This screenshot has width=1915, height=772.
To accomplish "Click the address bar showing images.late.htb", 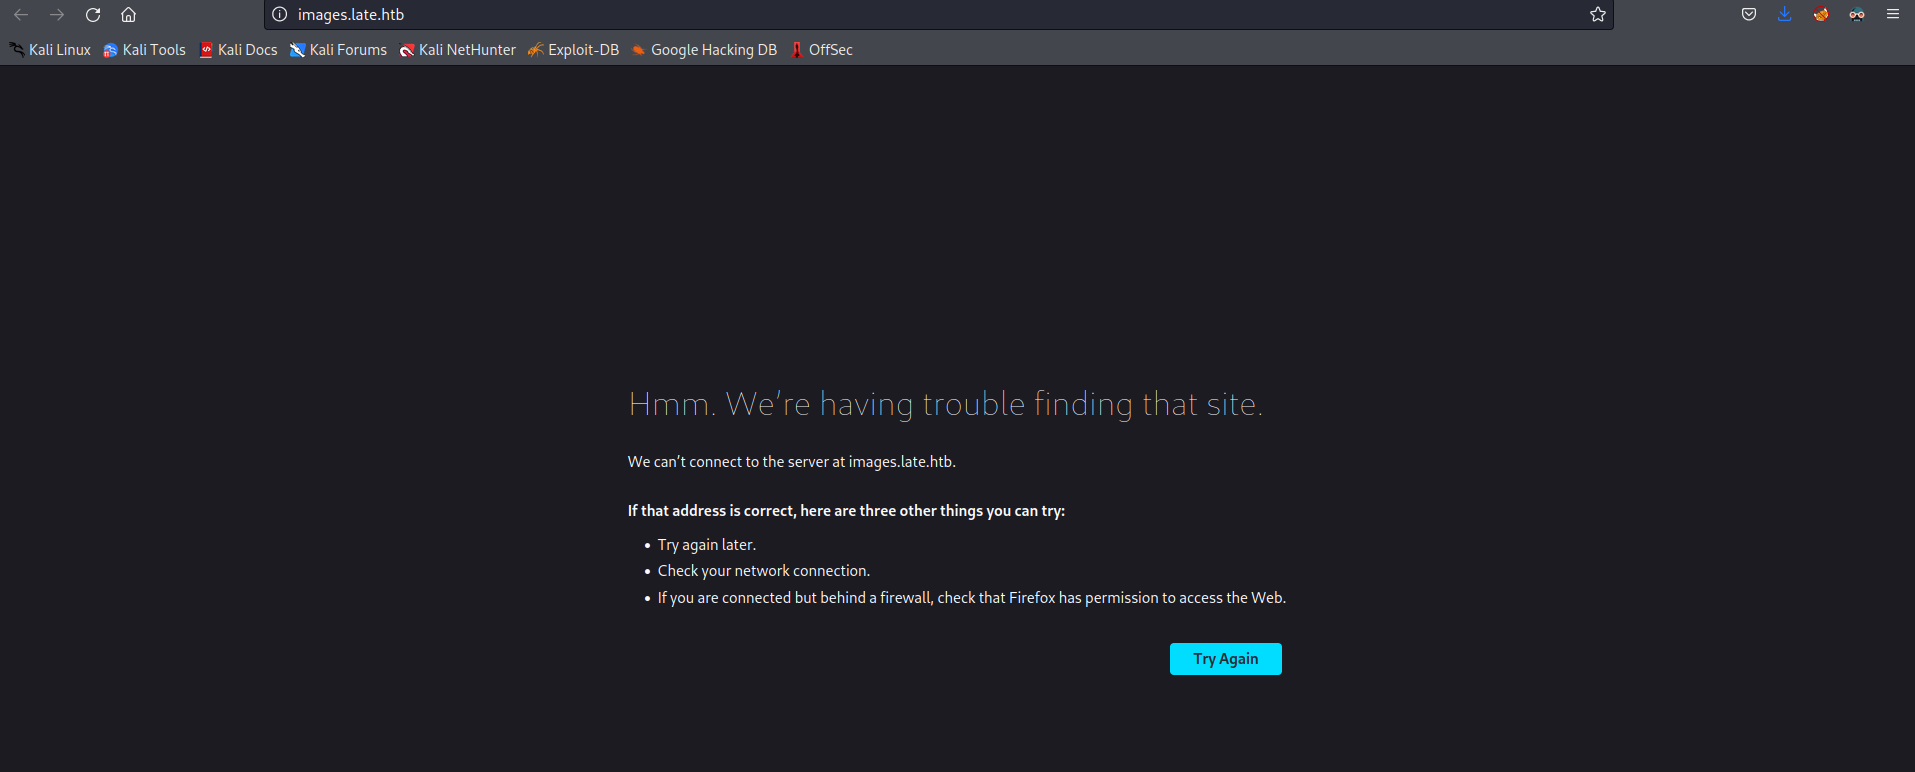I will click(900, 15).
